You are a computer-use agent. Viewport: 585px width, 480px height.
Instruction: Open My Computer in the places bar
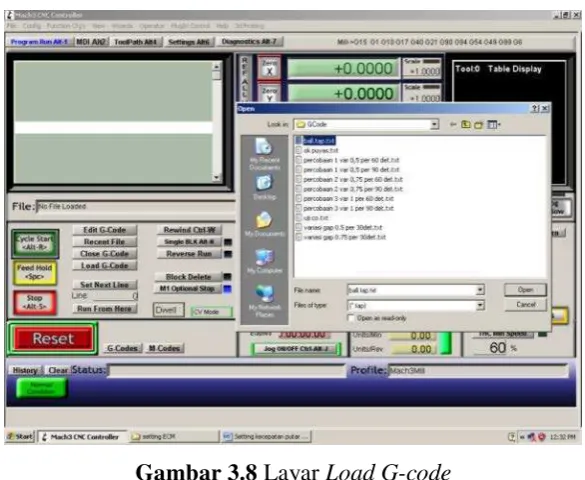[265, 261]
